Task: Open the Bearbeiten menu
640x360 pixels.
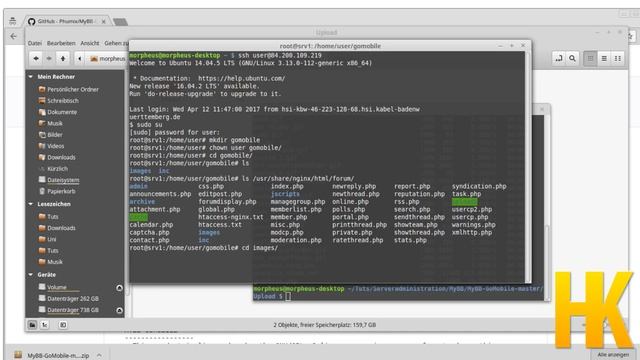Action: [x=61, y=43]
